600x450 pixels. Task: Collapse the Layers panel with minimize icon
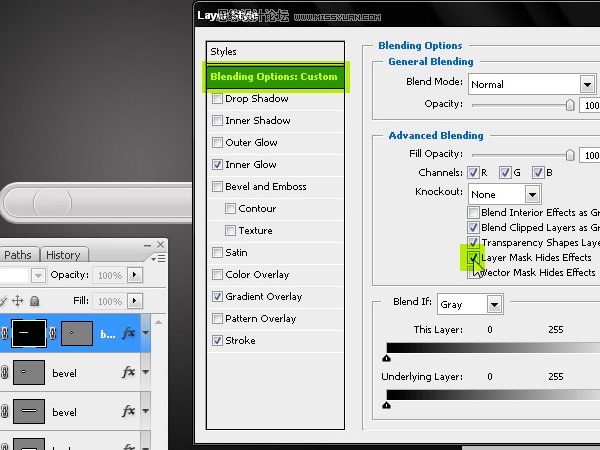click(x=148, y=245)
